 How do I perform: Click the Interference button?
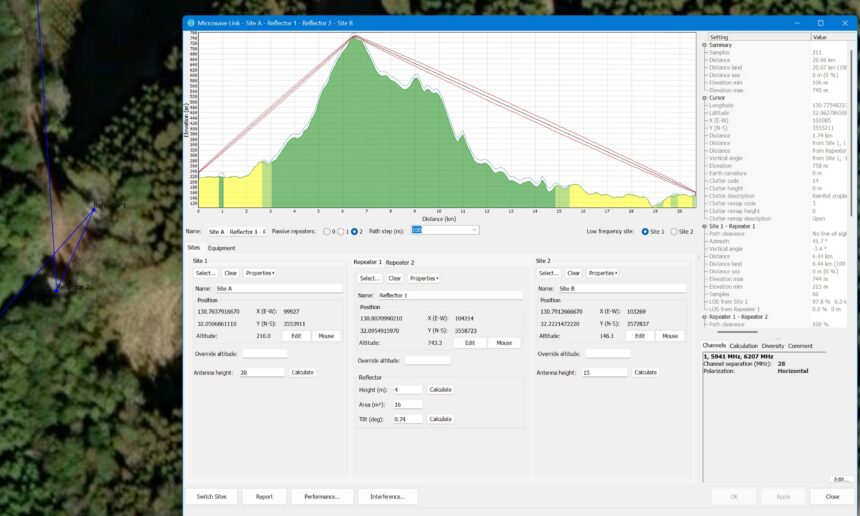(x=387, y=496)
